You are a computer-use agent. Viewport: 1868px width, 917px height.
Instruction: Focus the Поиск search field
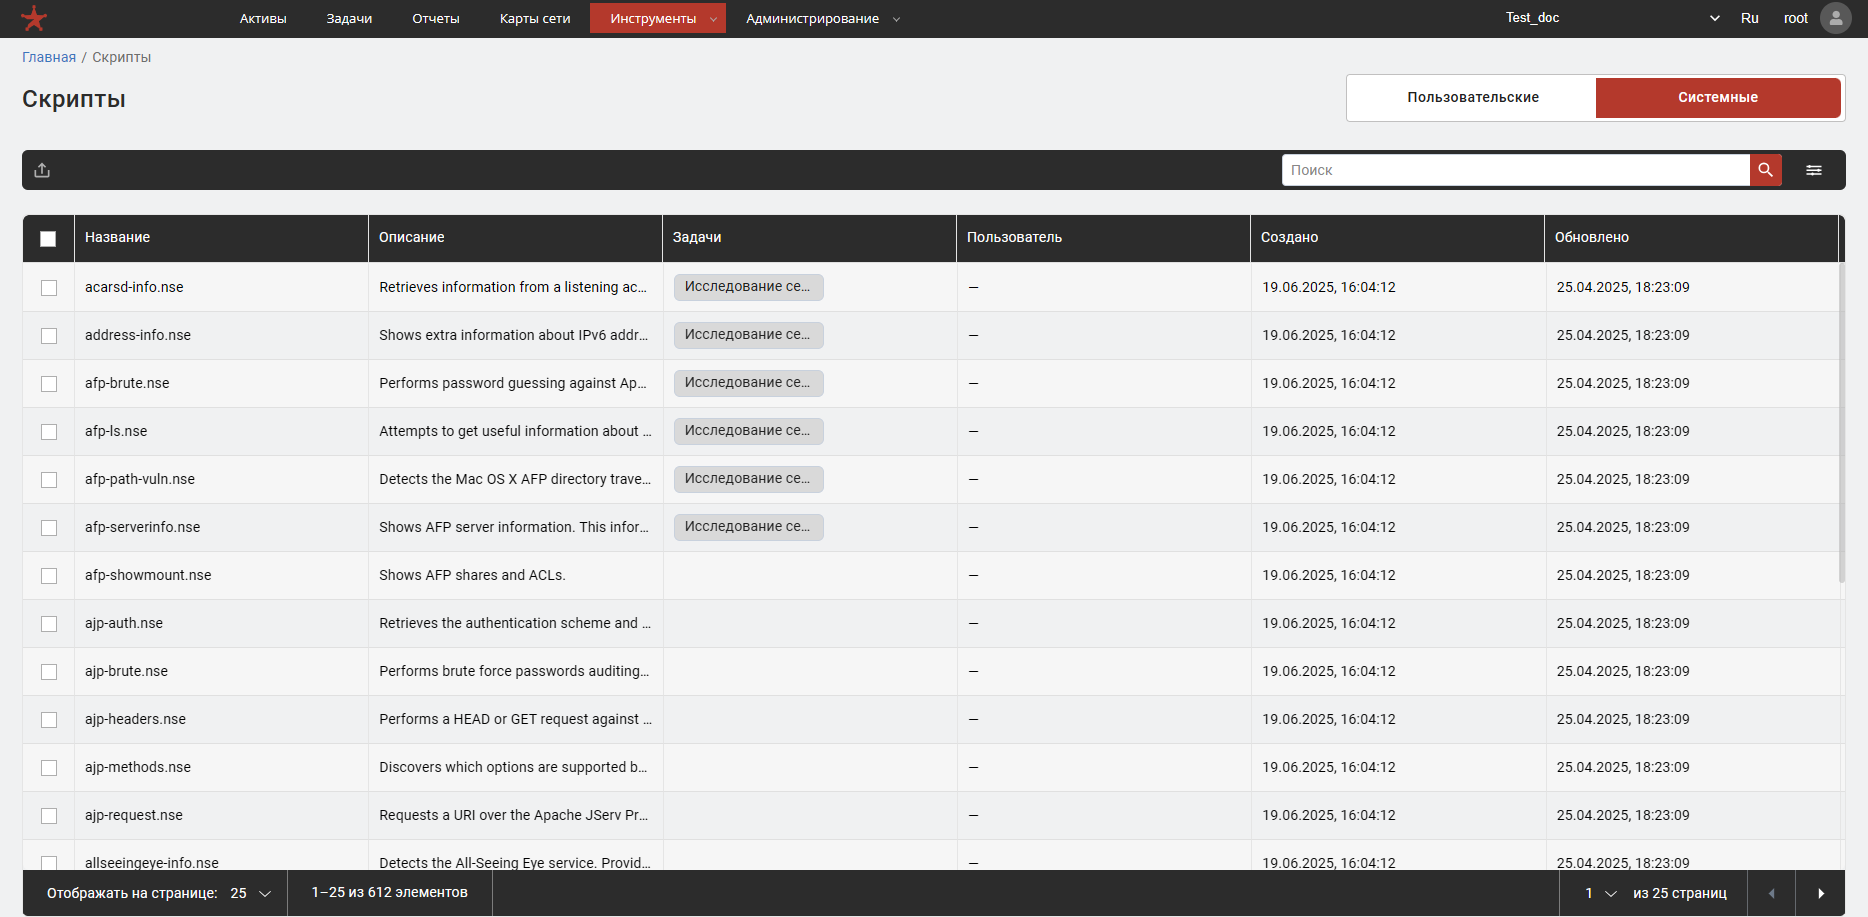[x=1515, y=170]
